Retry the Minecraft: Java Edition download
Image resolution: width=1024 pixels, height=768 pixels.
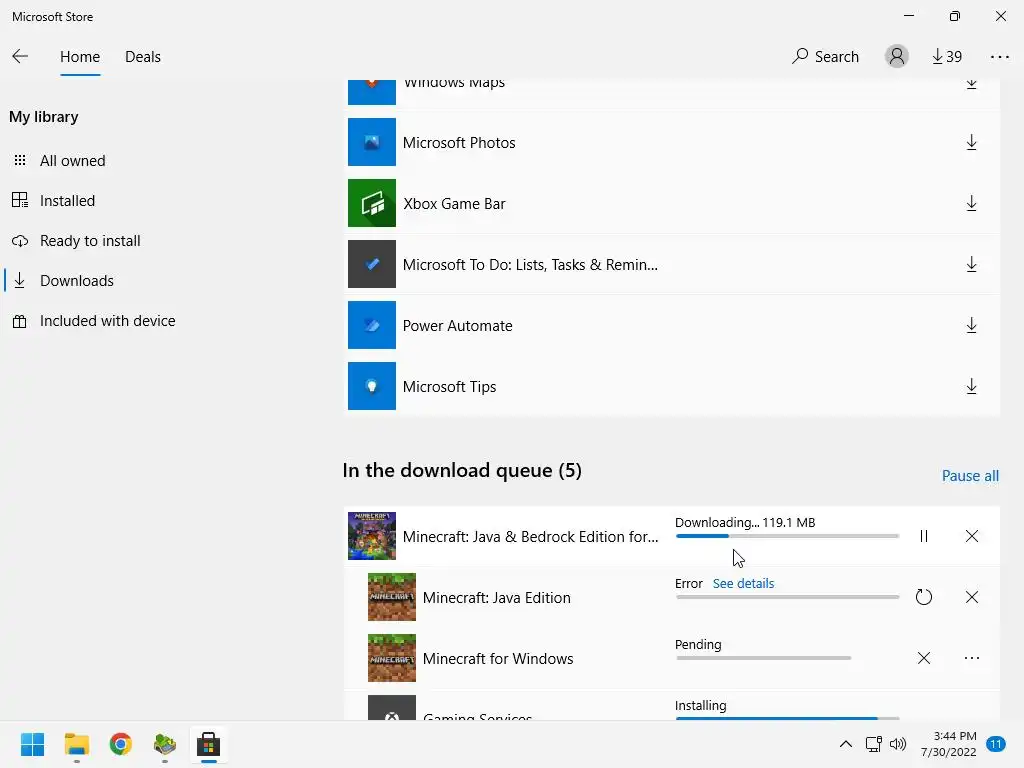(923, 597)
